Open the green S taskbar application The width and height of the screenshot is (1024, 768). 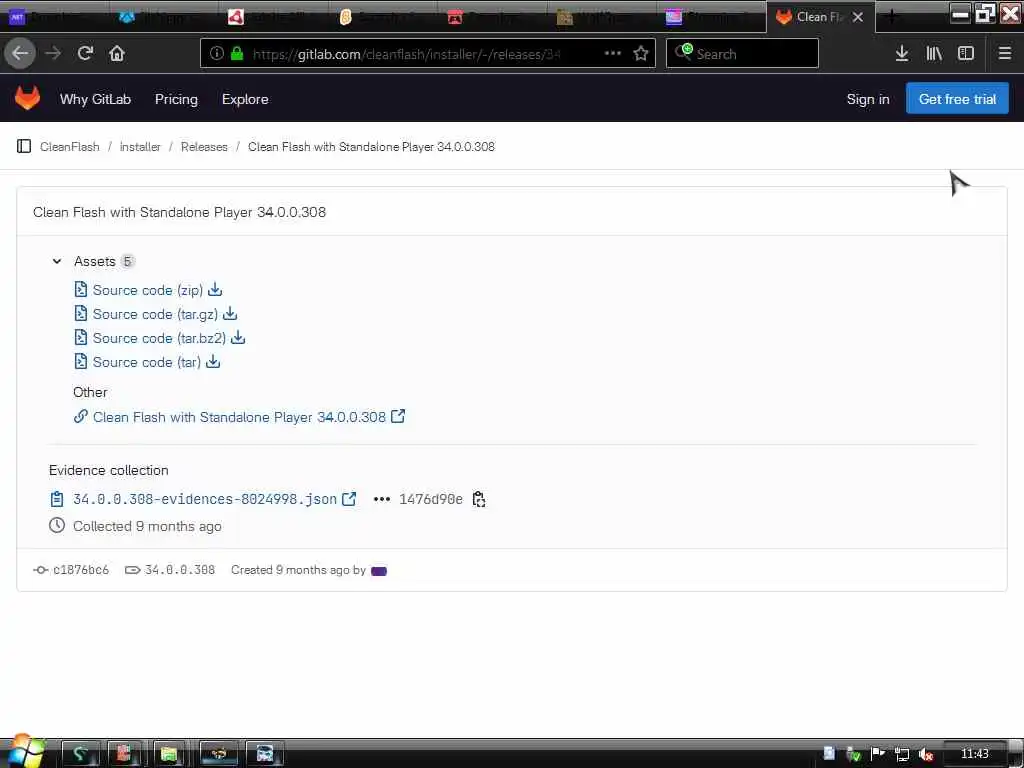click(80, 754)
